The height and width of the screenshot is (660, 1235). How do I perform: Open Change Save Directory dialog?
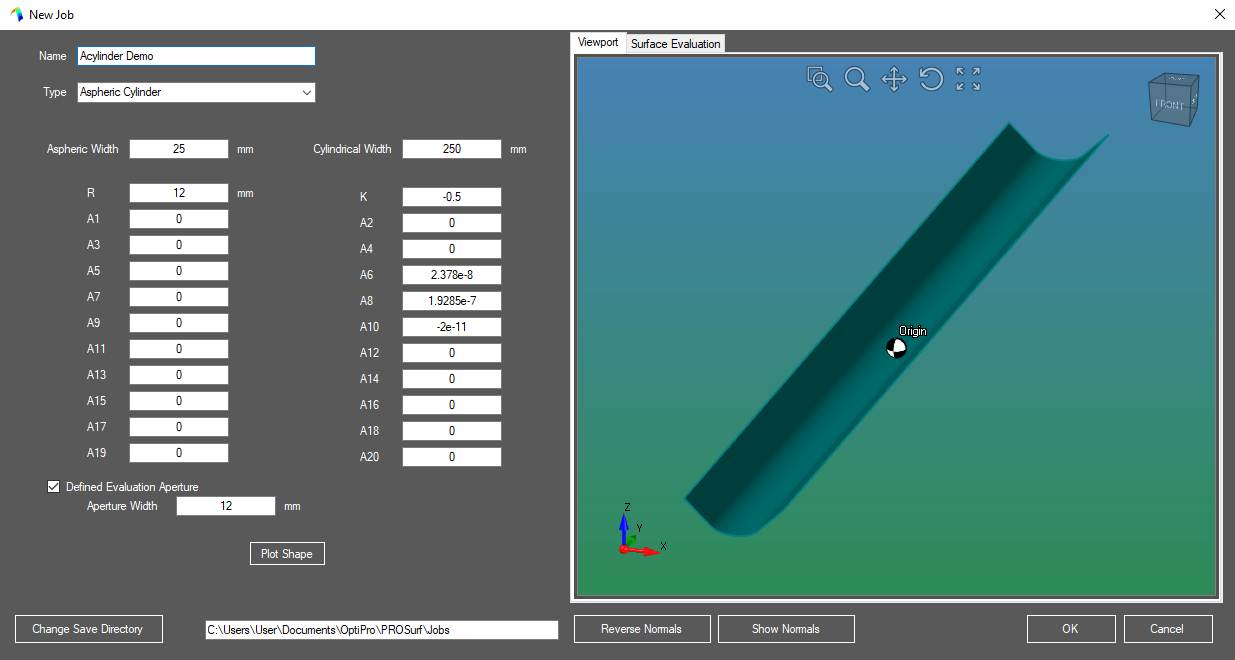click(88, 629)
